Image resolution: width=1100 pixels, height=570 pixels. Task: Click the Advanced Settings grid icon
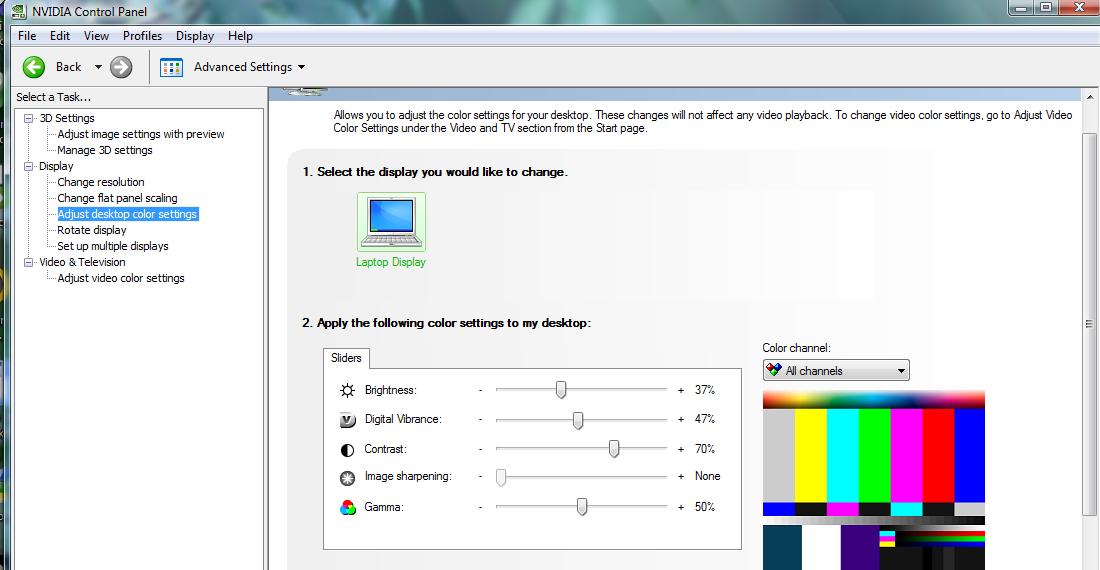(171, 67)
